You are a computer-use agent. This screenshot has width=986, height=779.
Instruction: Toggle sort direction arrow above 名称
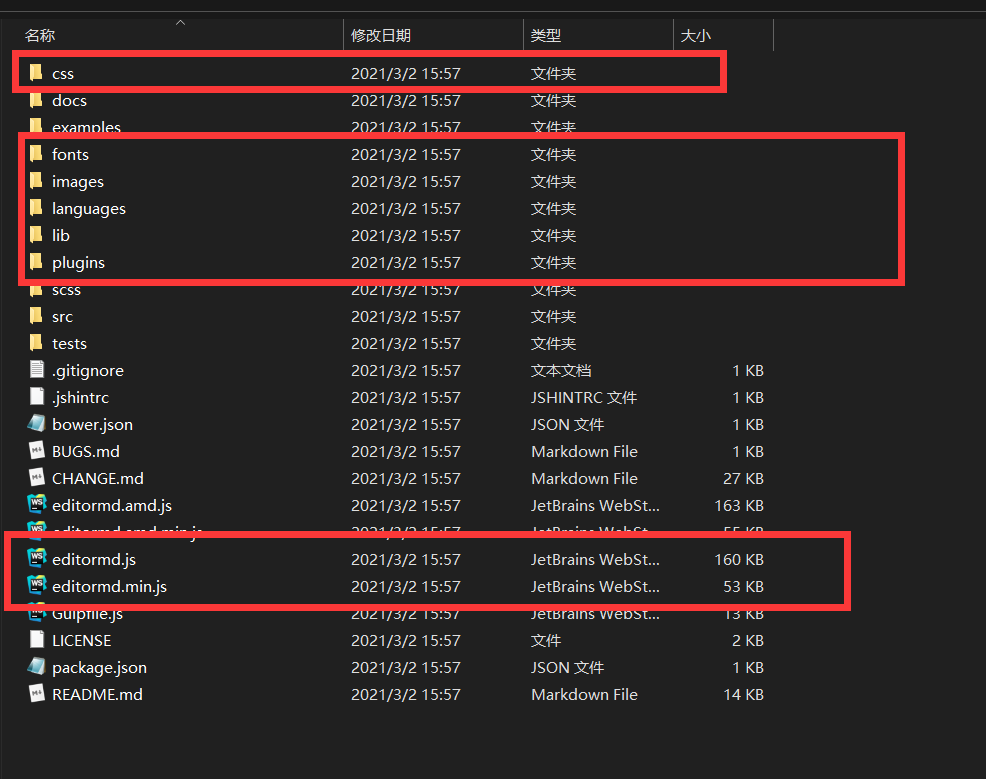pos(180,23)
